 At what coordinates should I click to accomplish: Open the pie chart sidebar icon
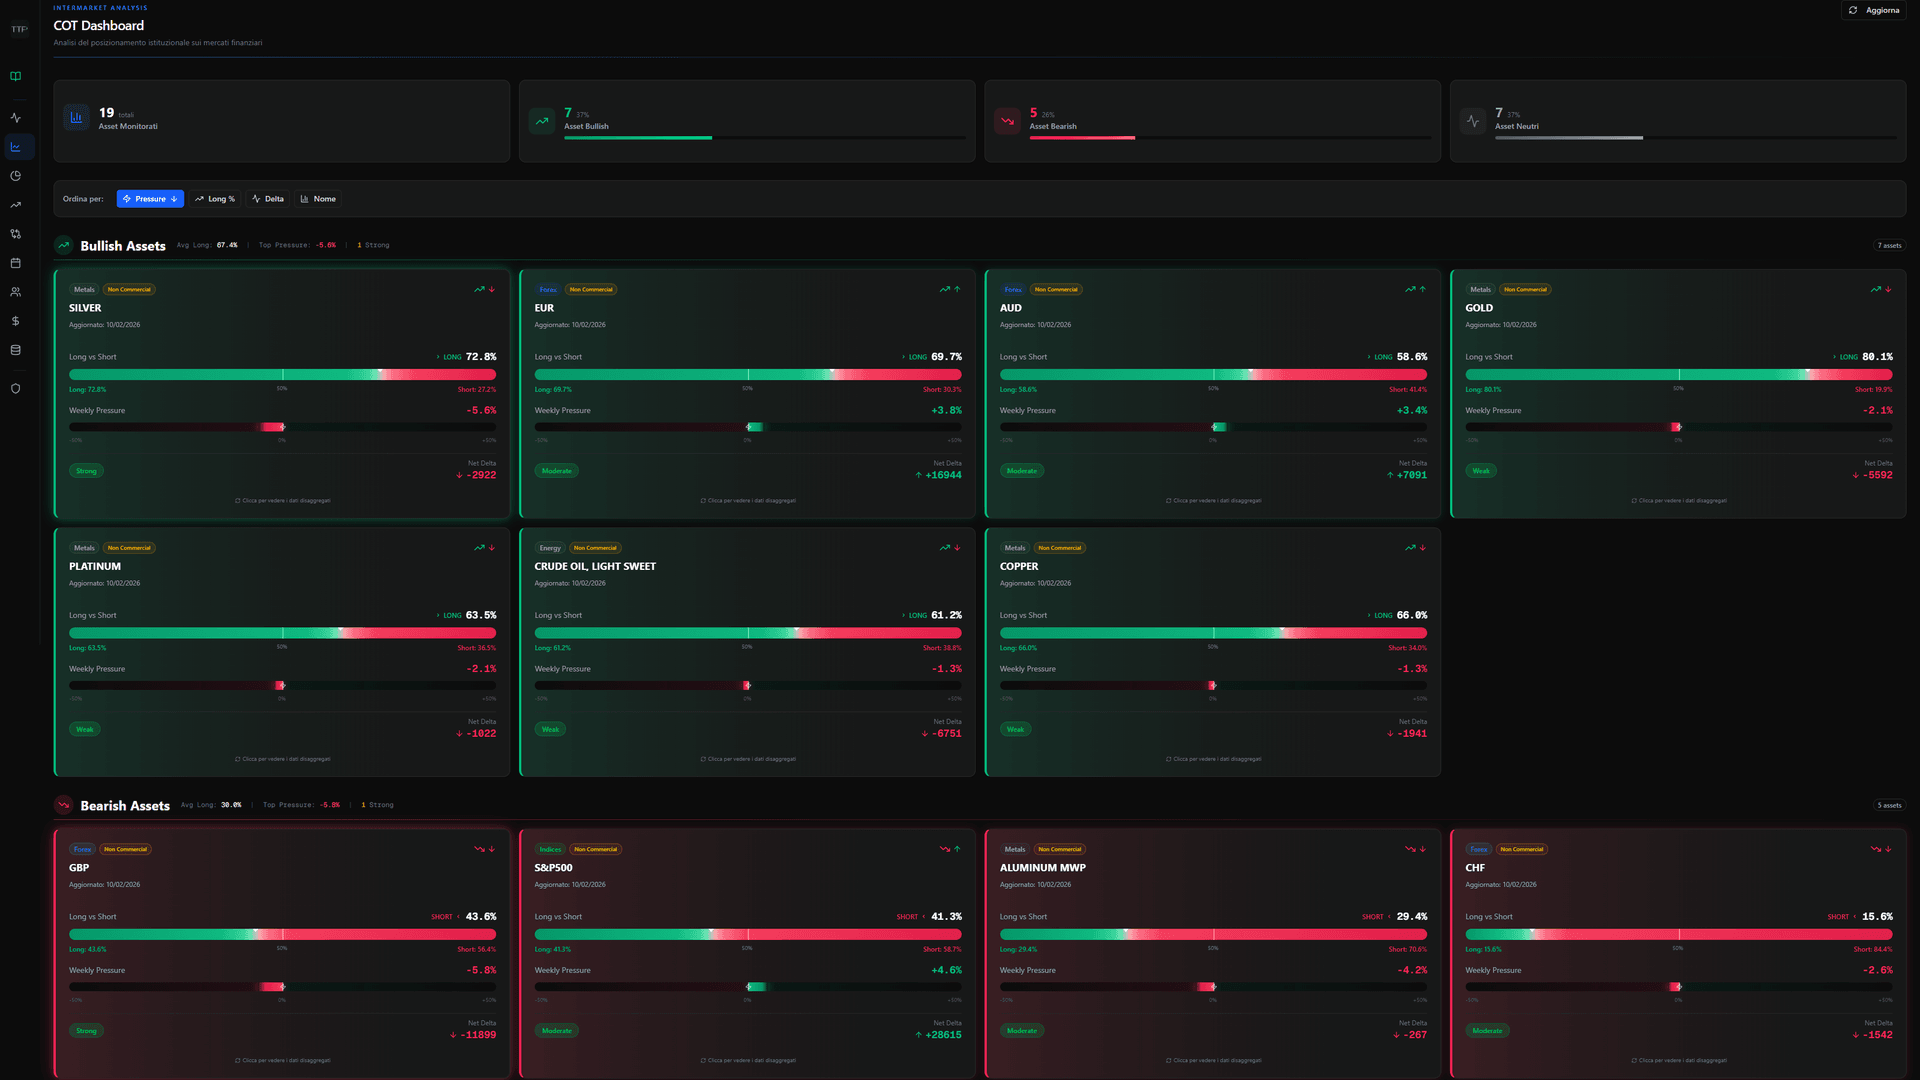coord(15,176)
